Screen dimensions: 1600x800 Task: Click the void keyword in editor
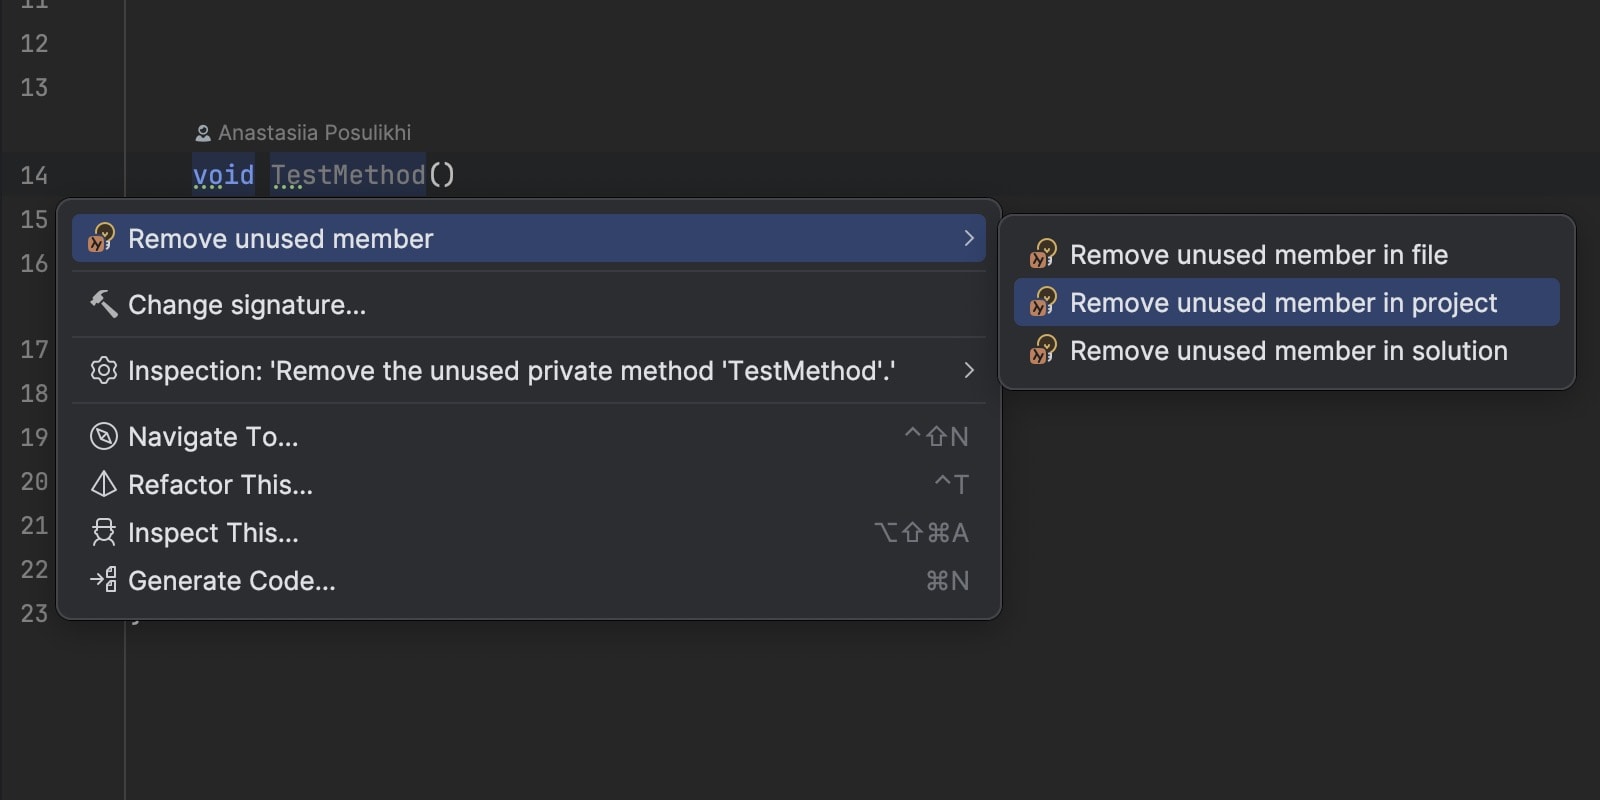(223, 175)
